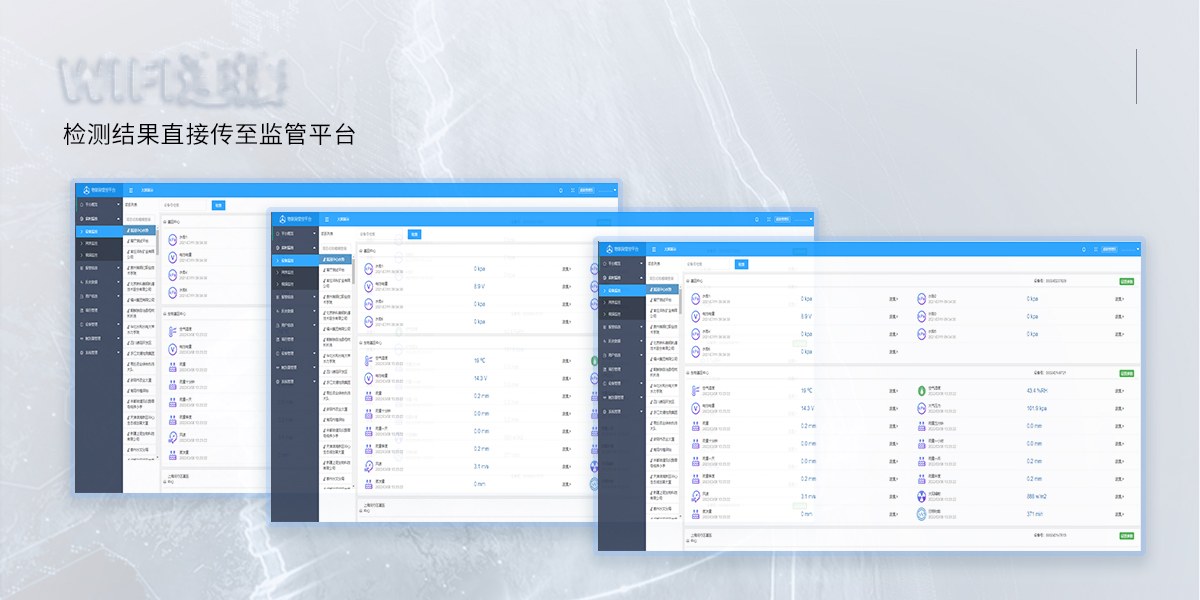The width and height of the screenshot is (1200, 600).
Task: Click the bell icon in the front window header
Action: click(x=1084, y=249)
